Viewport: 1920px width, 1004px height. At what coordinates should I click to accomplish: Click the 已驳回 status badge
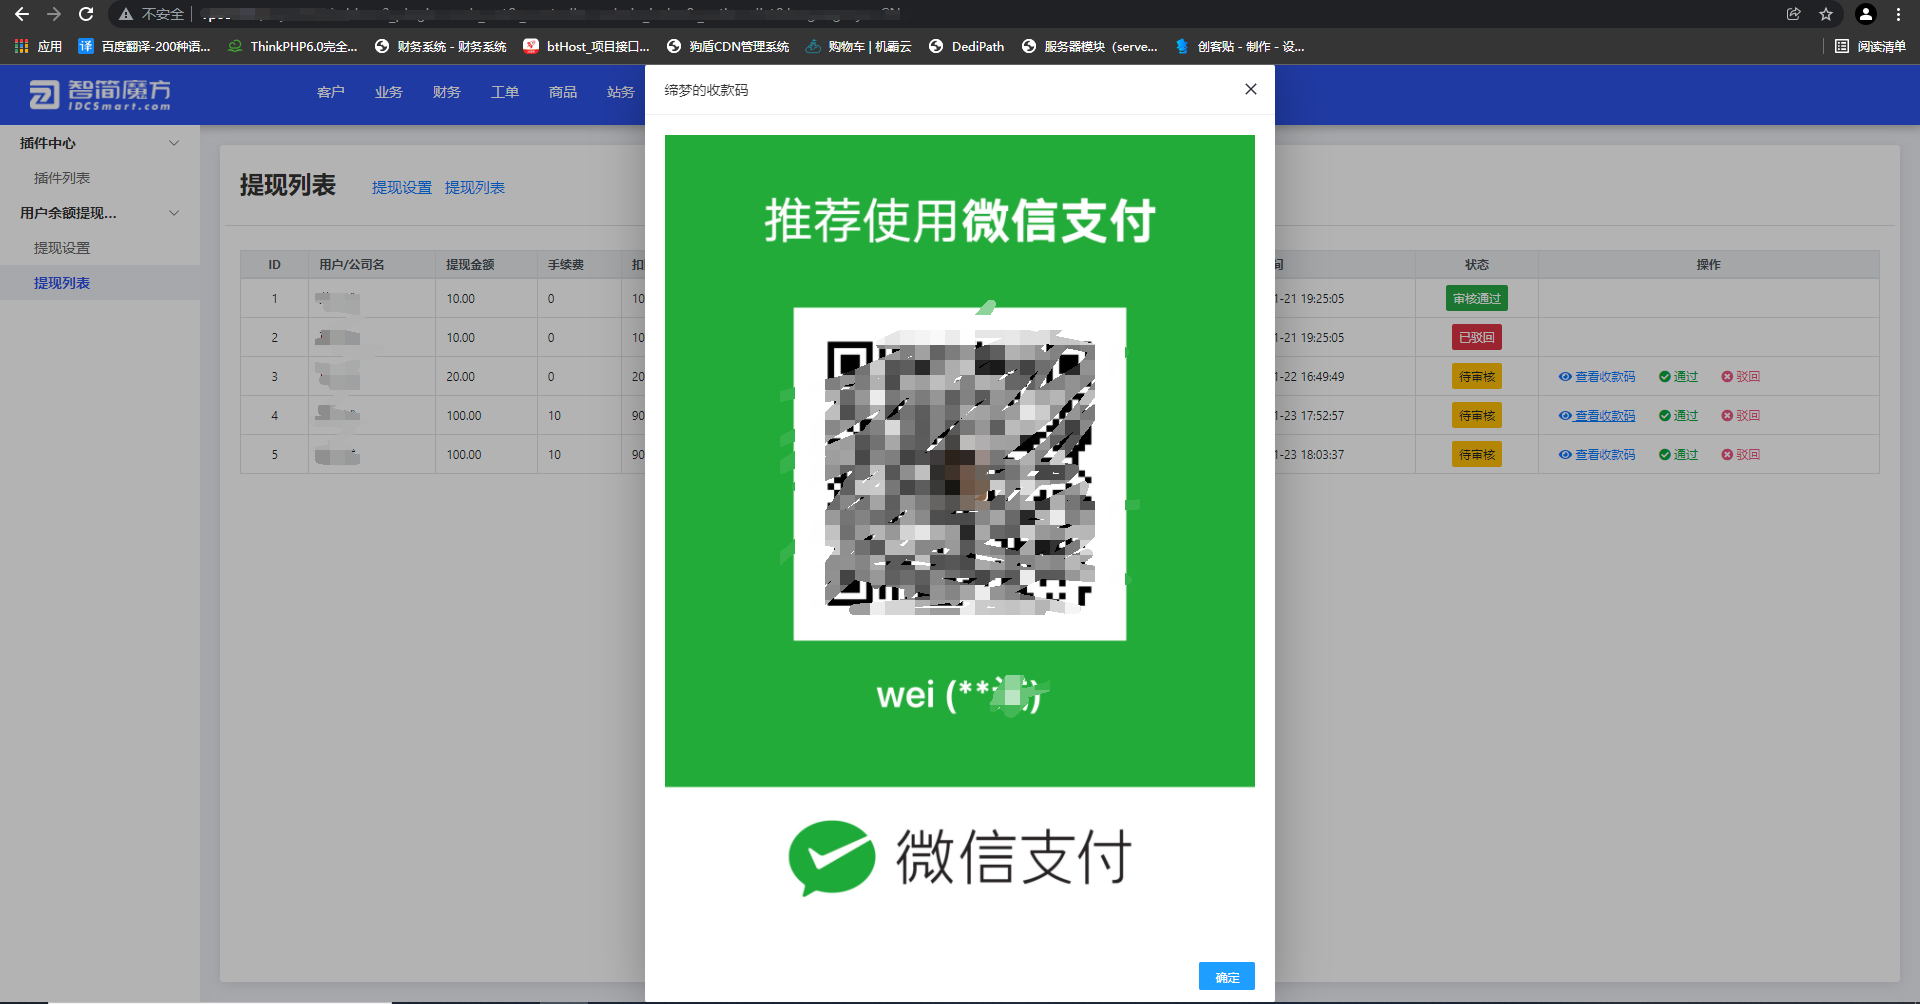[x=1476, y=337]
